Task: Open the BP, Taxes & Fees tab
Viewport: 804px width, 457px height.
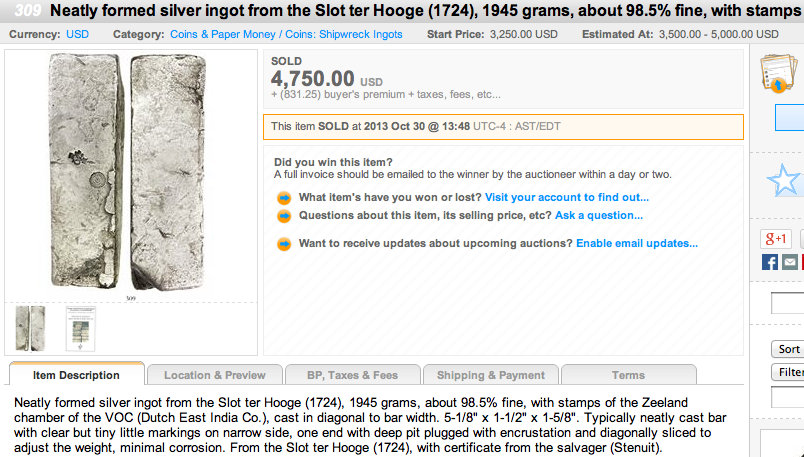Action: point(352,375)
